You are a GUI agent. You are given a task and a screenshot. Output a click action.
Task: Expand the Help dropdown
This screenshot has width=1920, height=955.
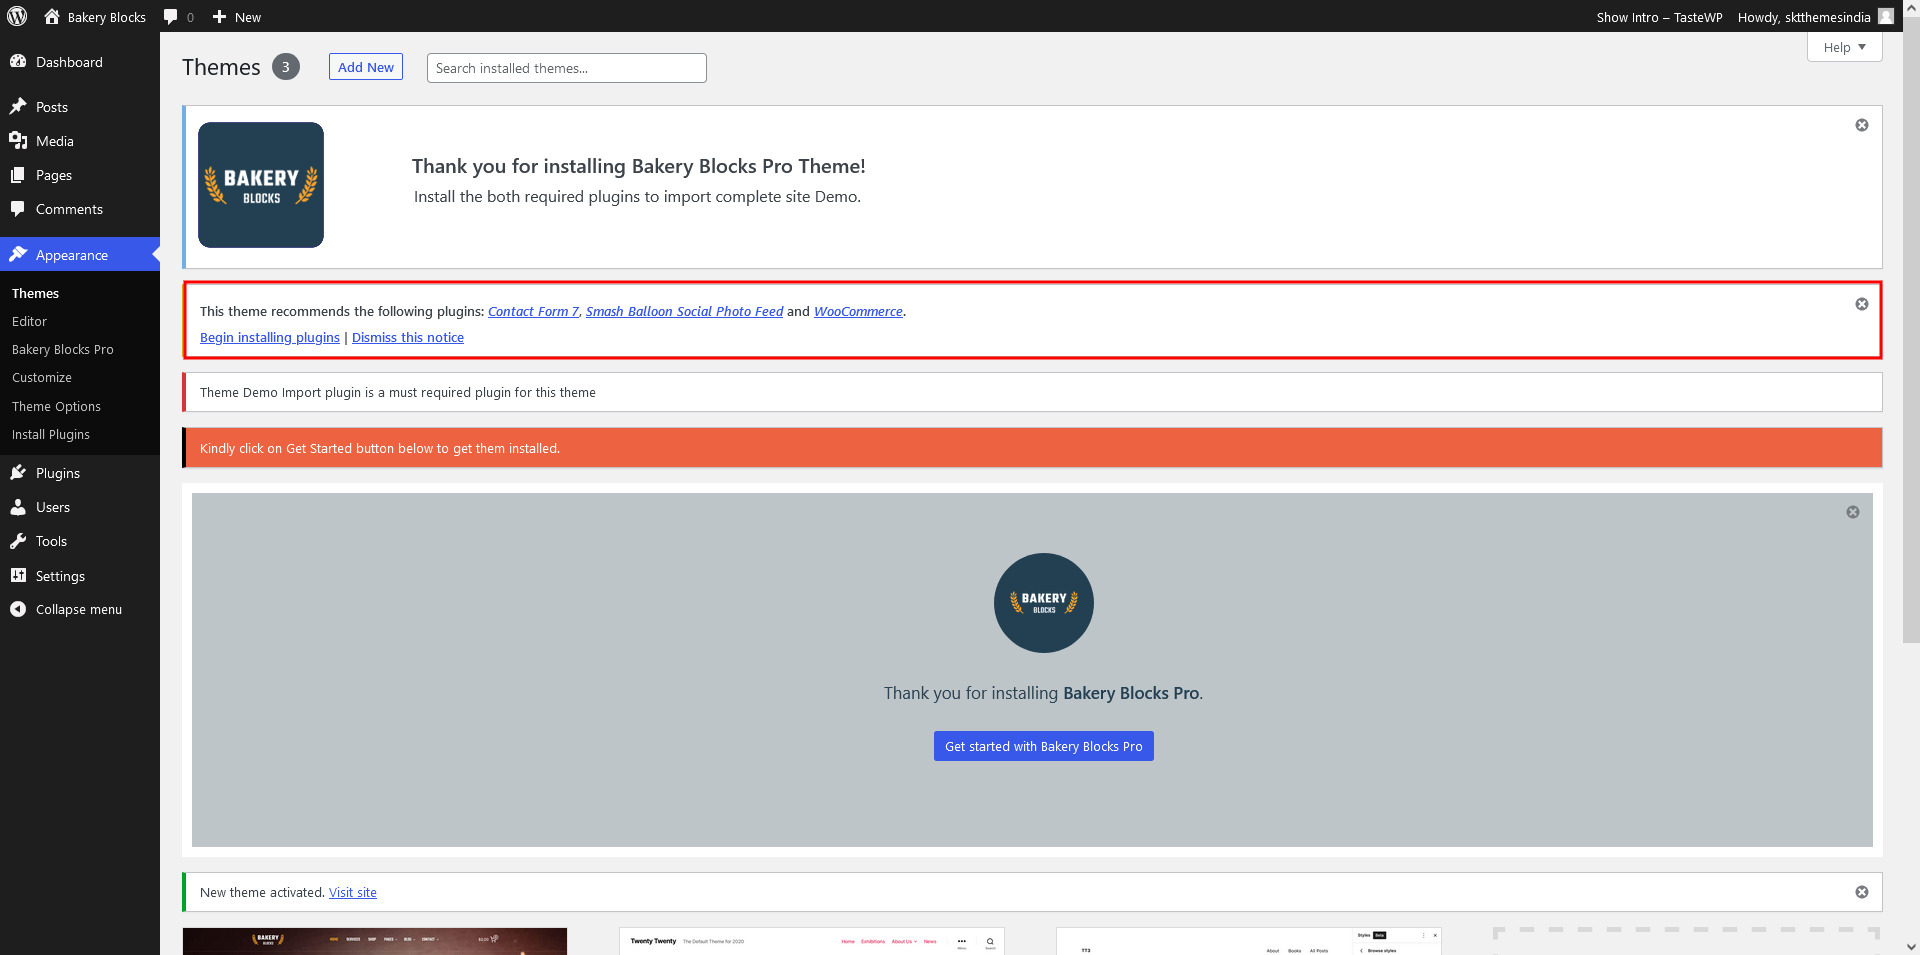(x=1844, y=47)
